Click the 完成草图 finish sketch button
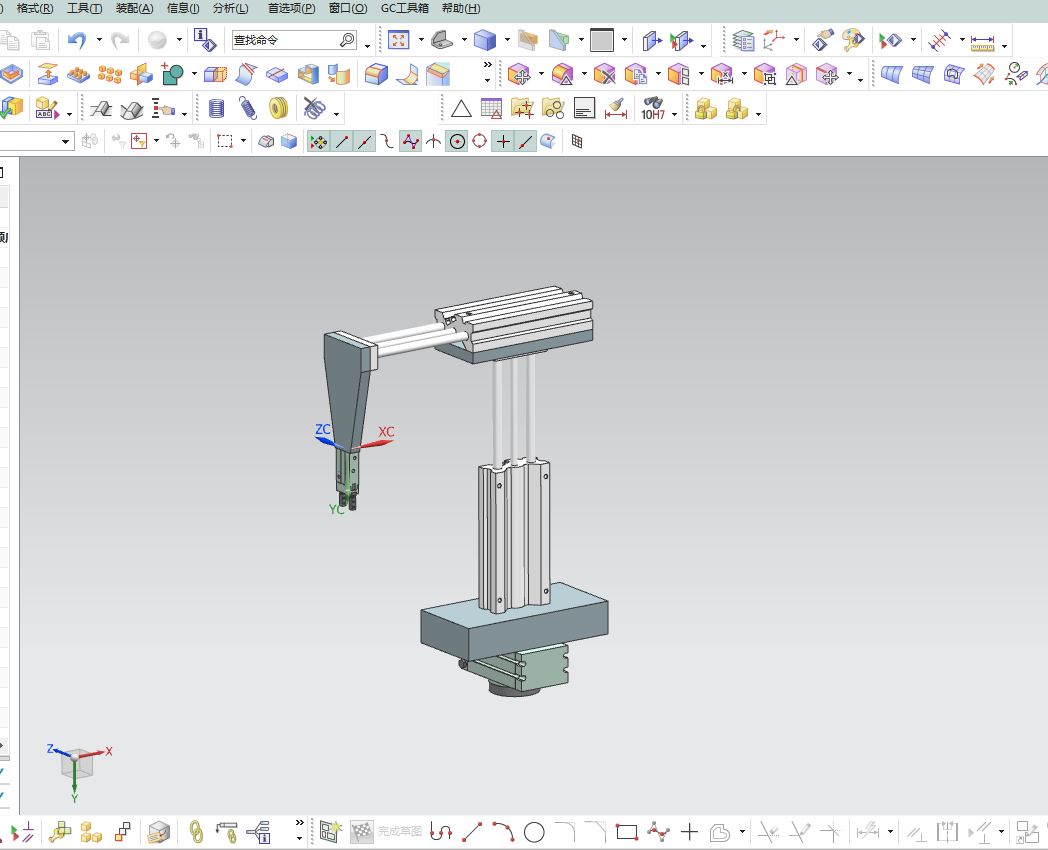The image size is (1048, 850). [387, 831]
